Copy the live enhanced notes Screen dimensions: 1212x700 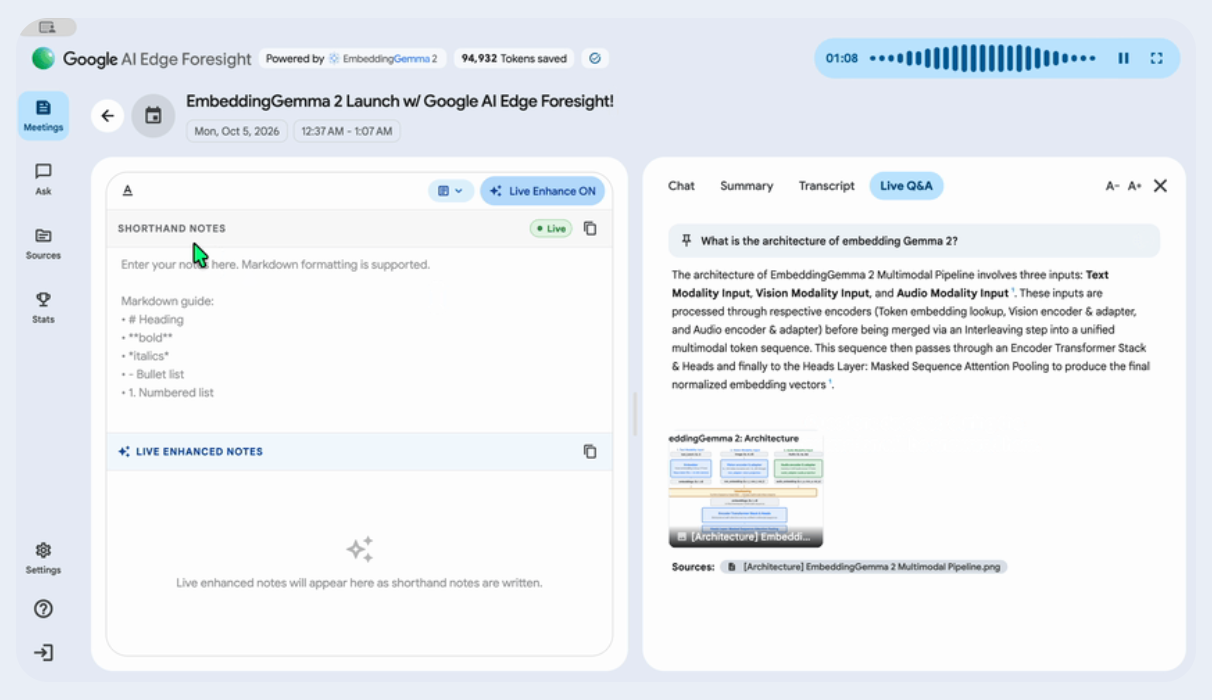click(x=590, y=451)
